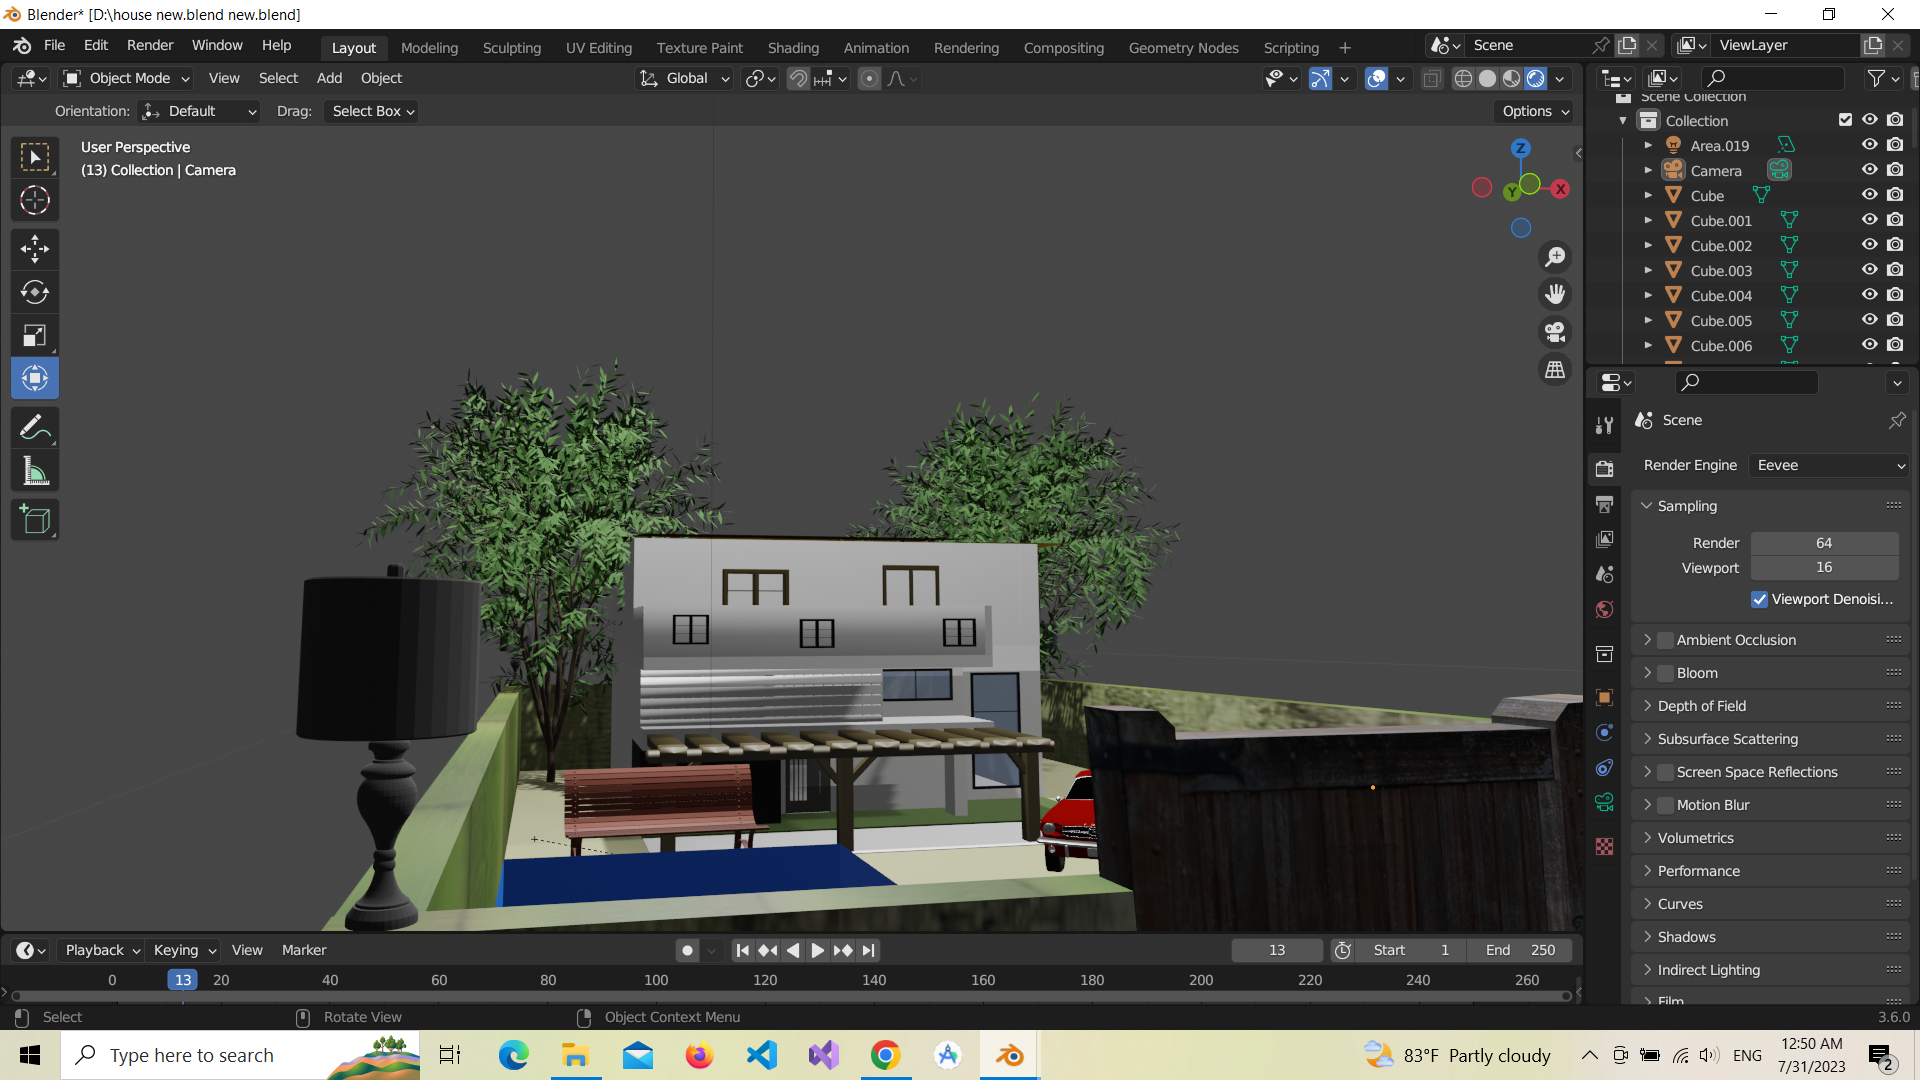Click the pan view hand icon
Screen dimensions: 1920x1080
(1555, 294)
